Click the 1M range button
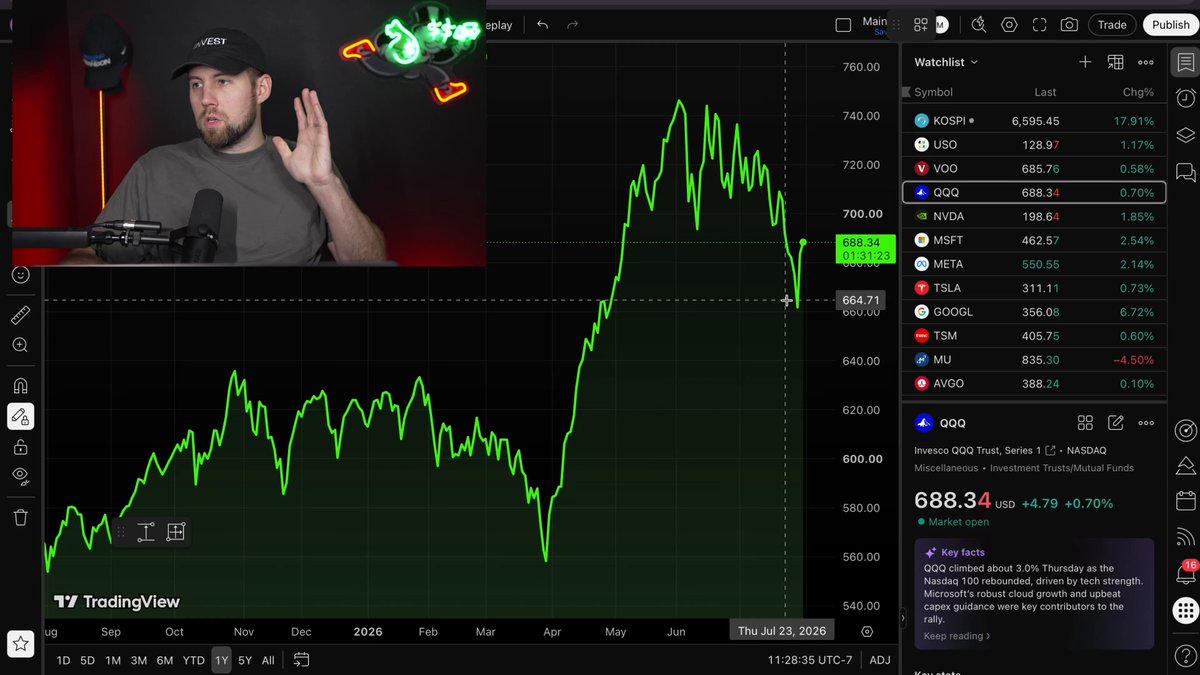The image size is (1200, 675). click(113, 660)
